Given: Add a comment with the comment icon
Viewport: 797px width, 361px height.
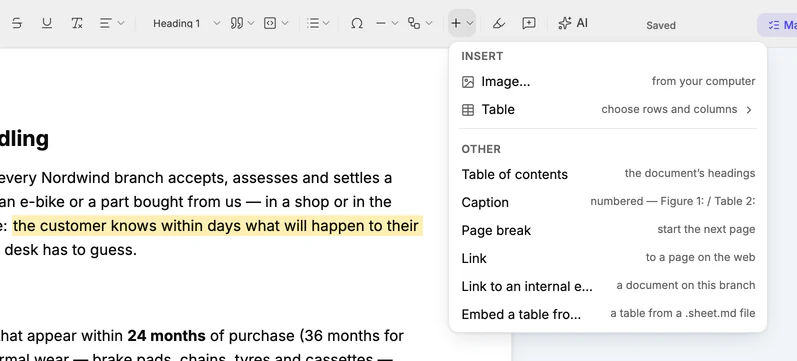Looking at the screenshot, I should pyautogui.click(x=529, y=23).
